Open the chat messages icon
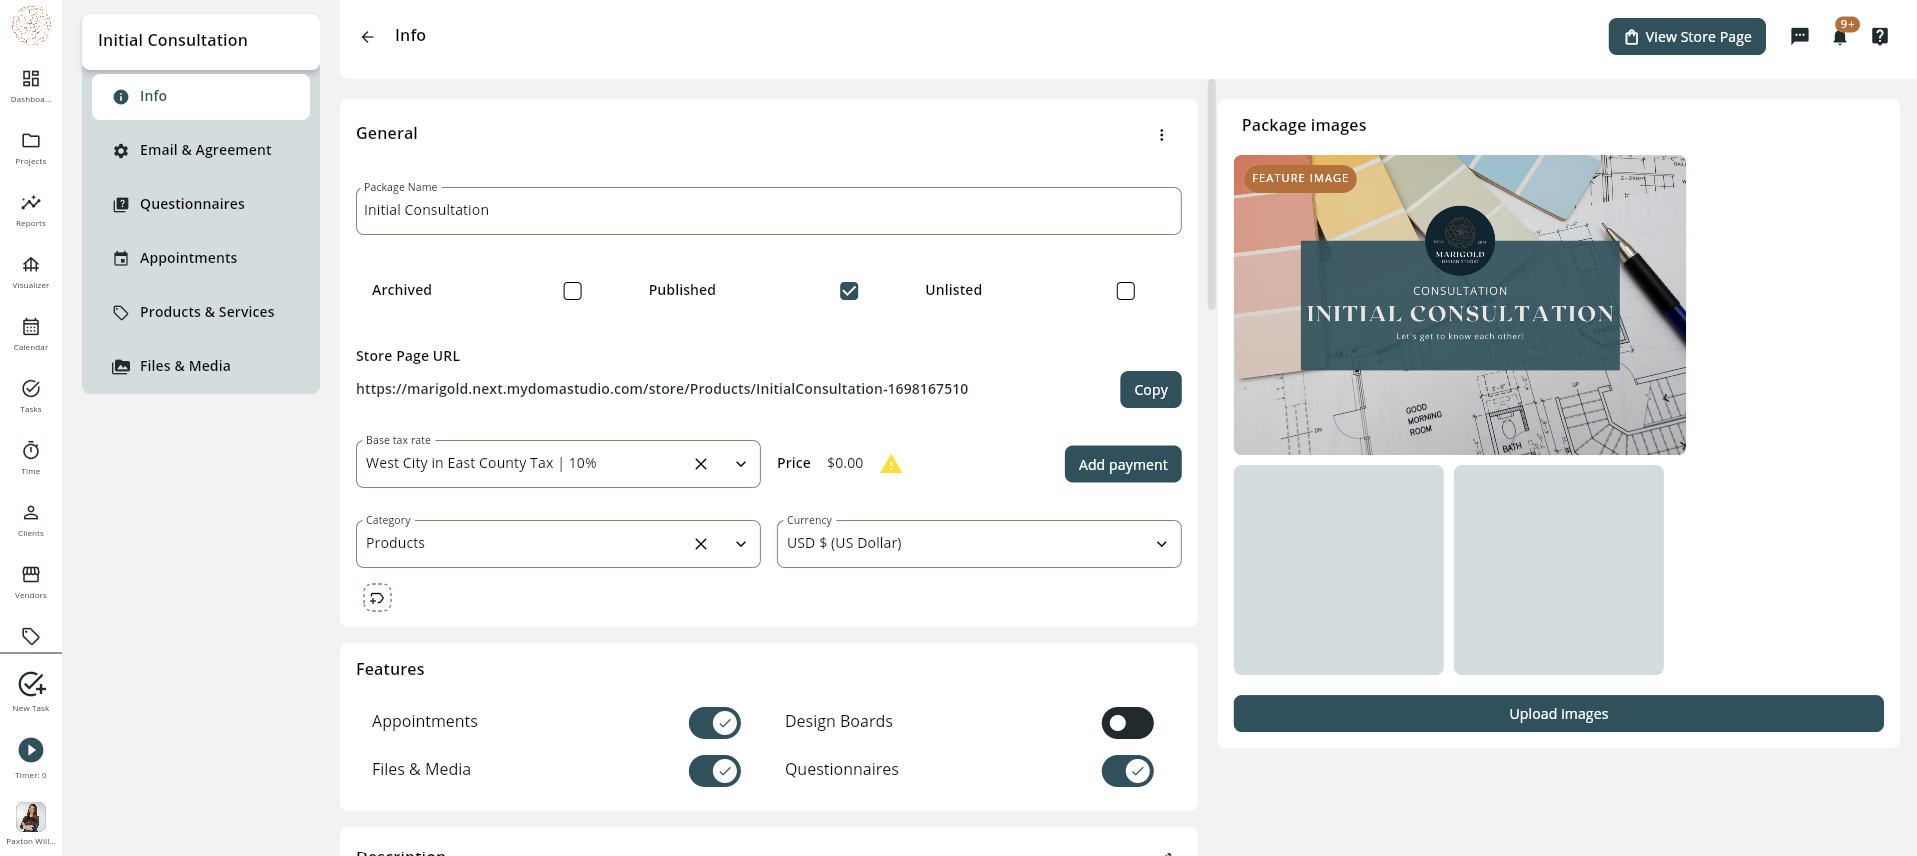The height and width of the screenshot is (856, 1917). (x=1800, y=37)
